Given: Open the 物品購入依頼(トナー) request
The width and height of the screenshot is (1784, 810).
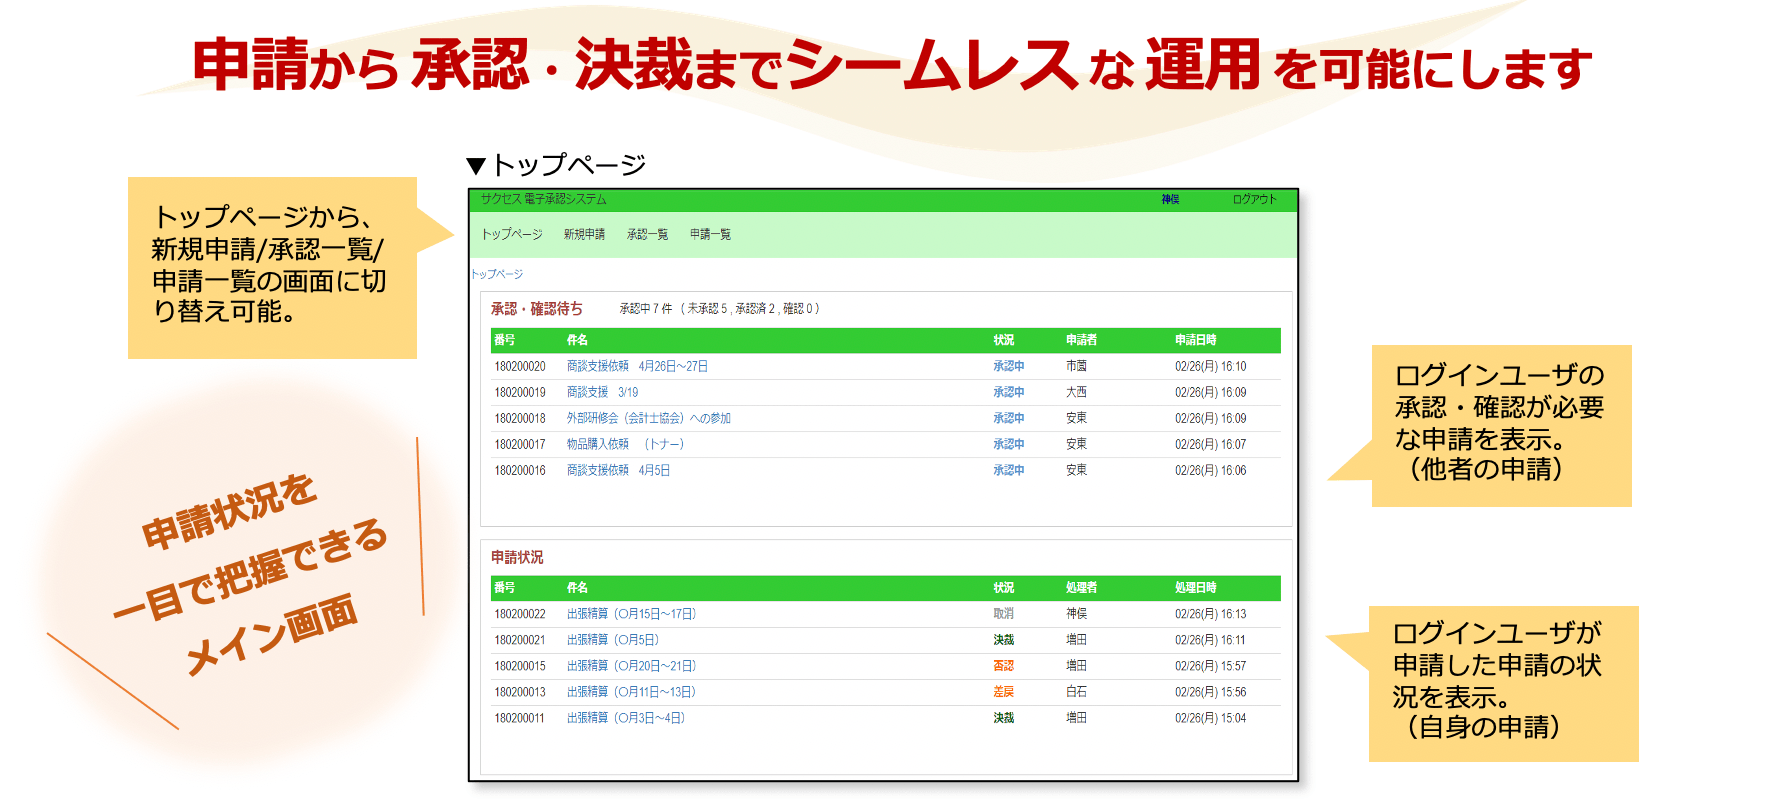Looking at the screenshot, I should (625, 444).
